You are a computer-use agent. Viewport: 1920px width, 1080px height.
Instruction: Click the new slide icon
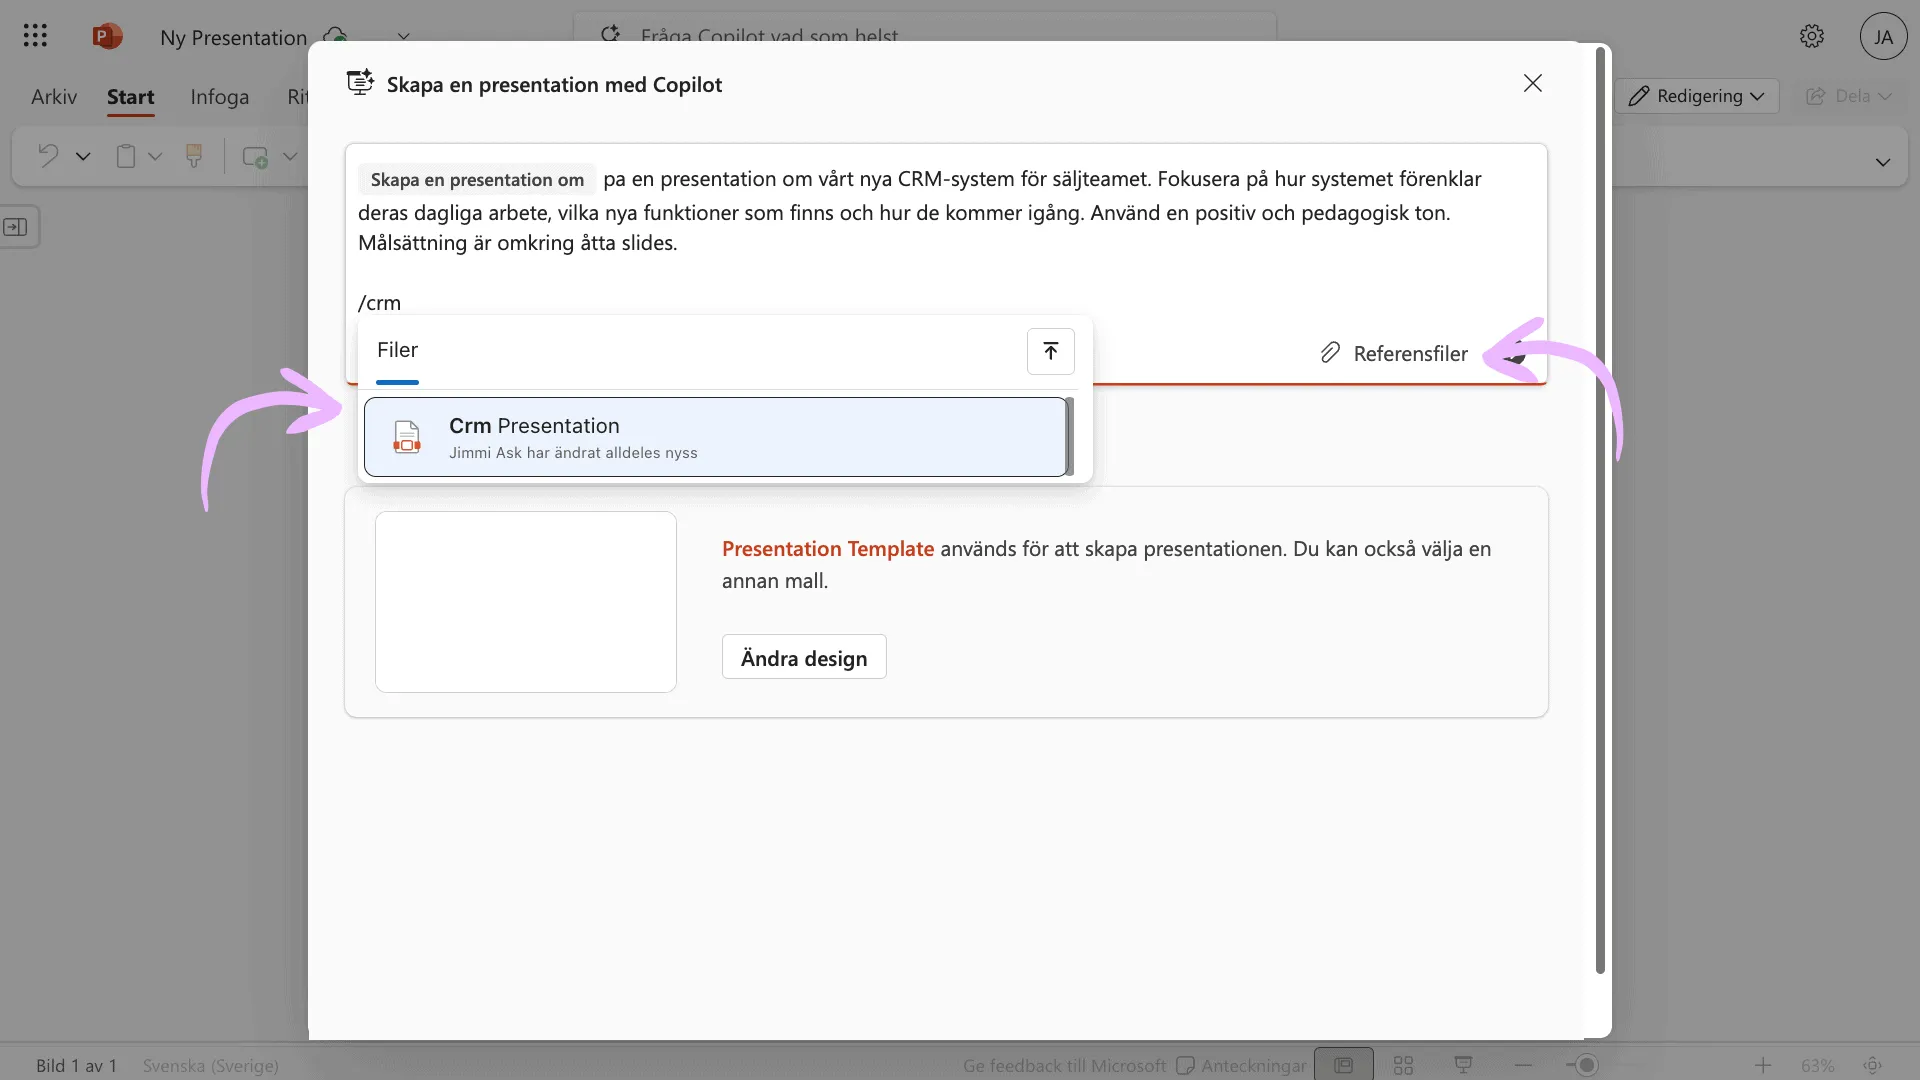255,156
